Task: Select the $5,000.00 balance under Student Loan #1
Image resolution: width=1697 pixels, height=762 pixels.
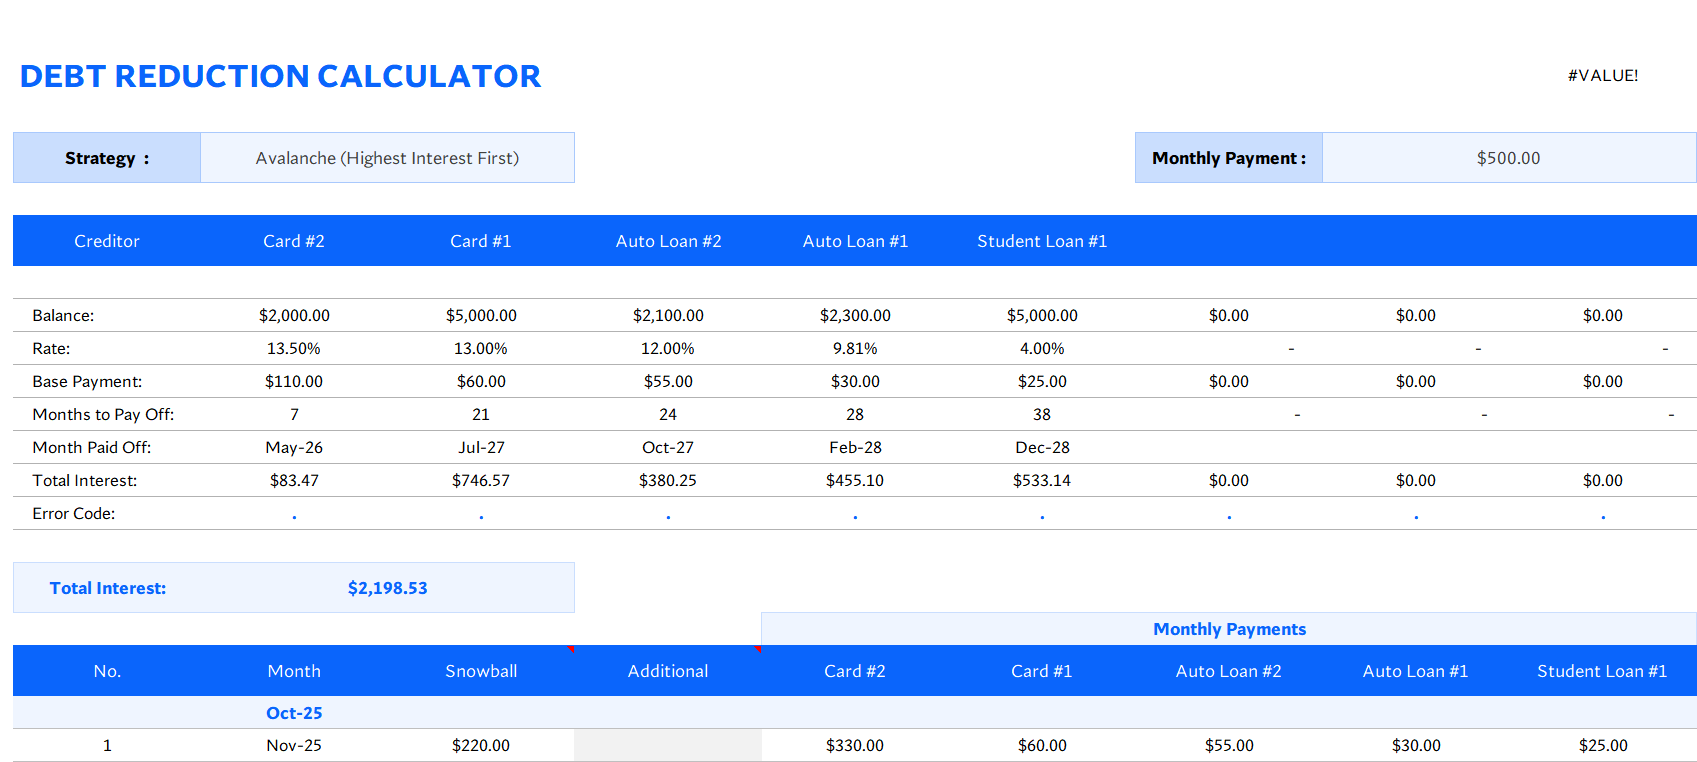Action: point(1042,315)
